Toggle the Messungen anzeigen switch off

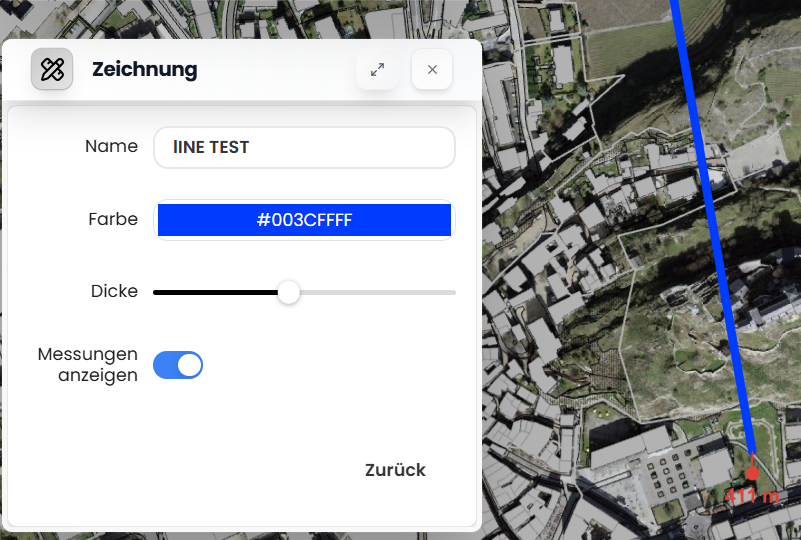click(178, 365)
